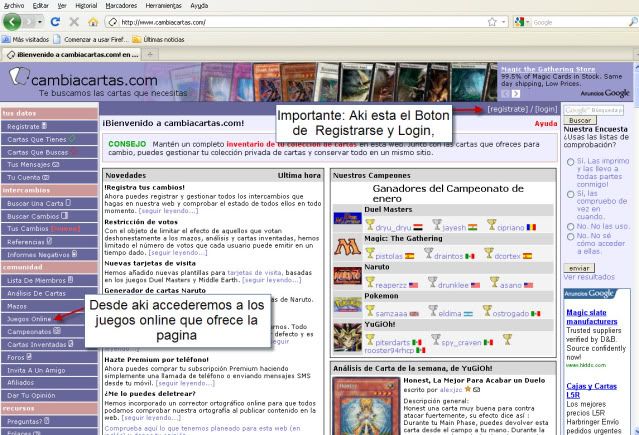Screen dimensions: 639x435
Task: Open the history dropdown next to Back
Action: click(40, 22)
